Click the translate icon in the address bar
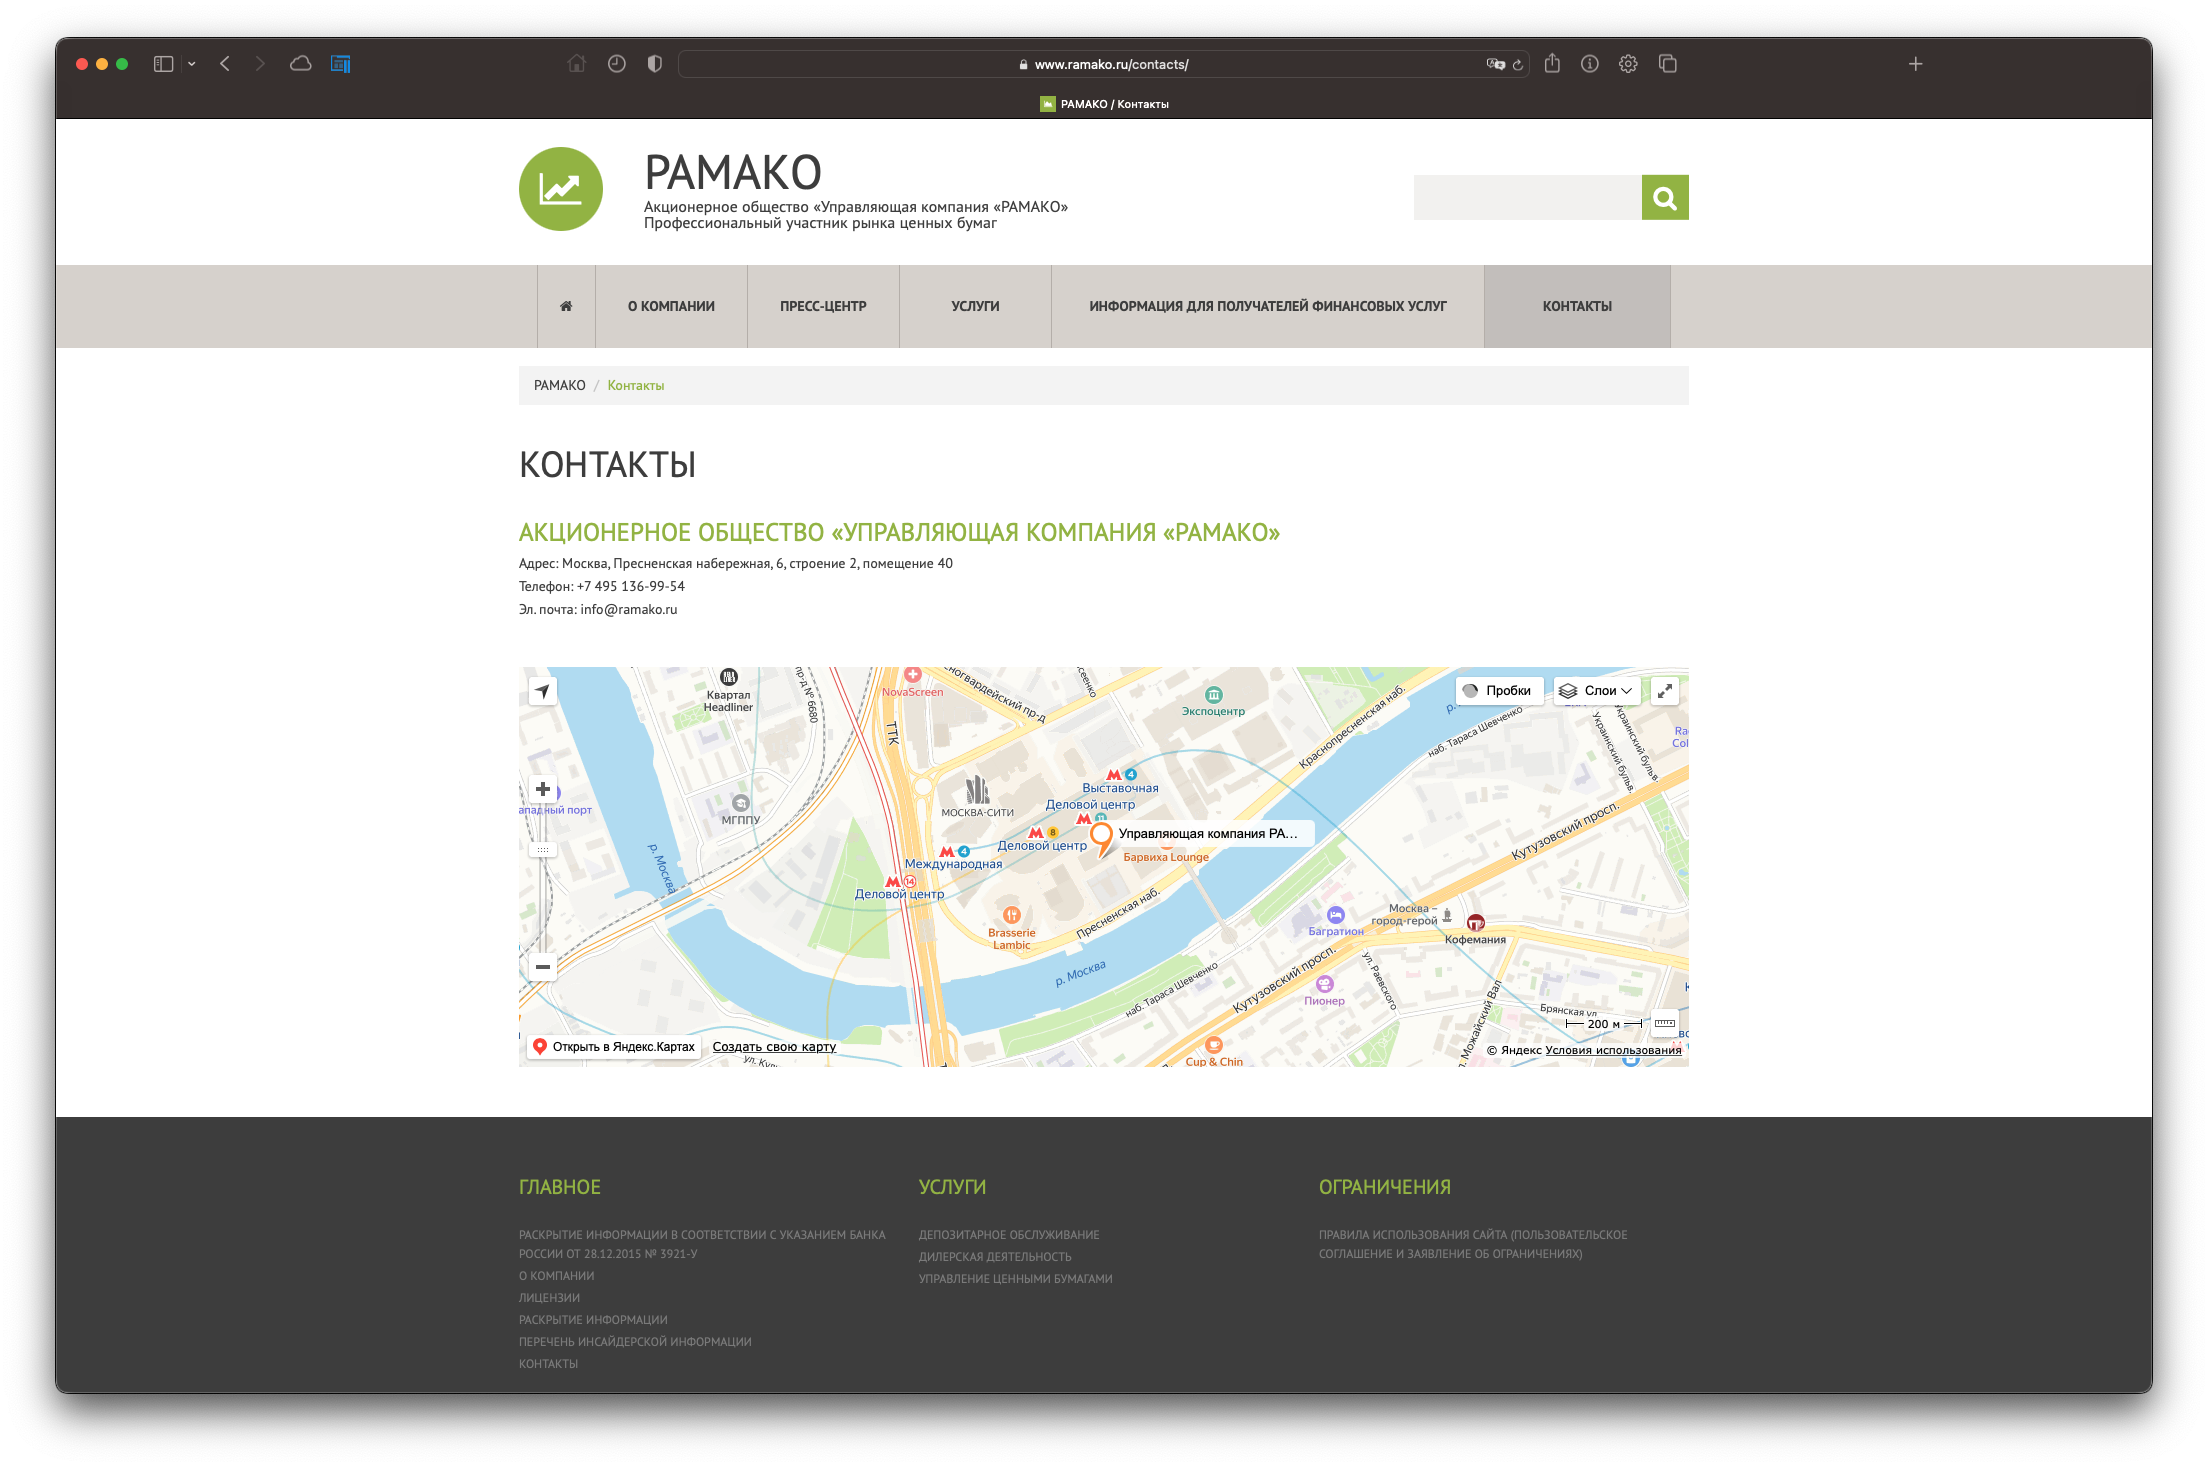Screen dimensions: 2208x1467 1495,64
